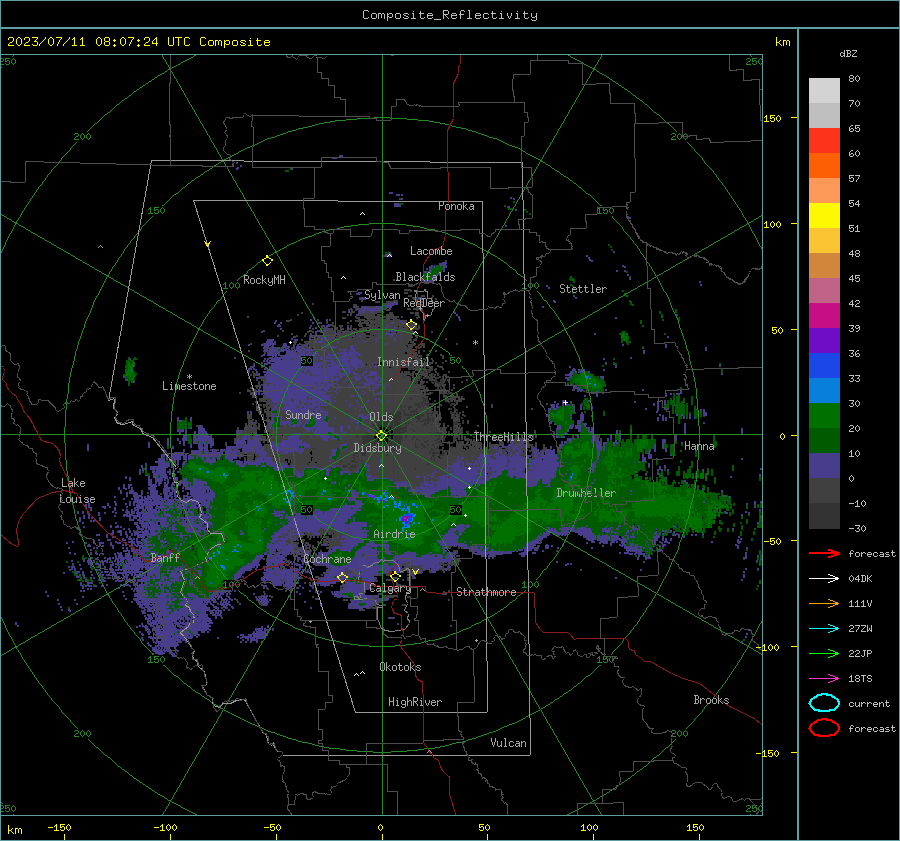Click the 'Calgary' city label

[x=390, y=588]
